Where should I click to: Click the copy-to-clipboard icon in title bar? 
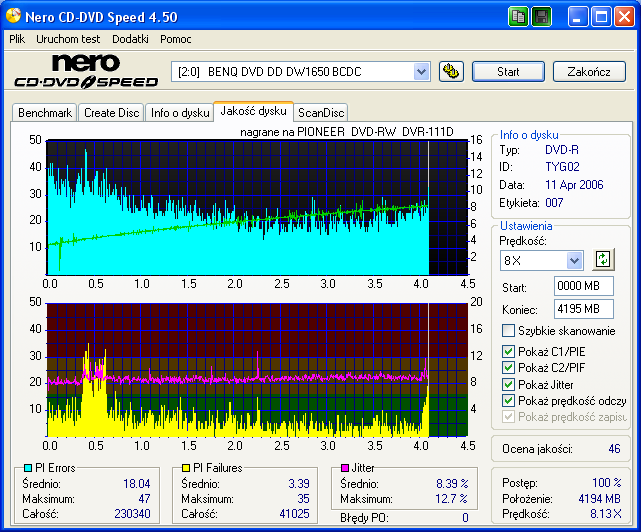point(519,17)
